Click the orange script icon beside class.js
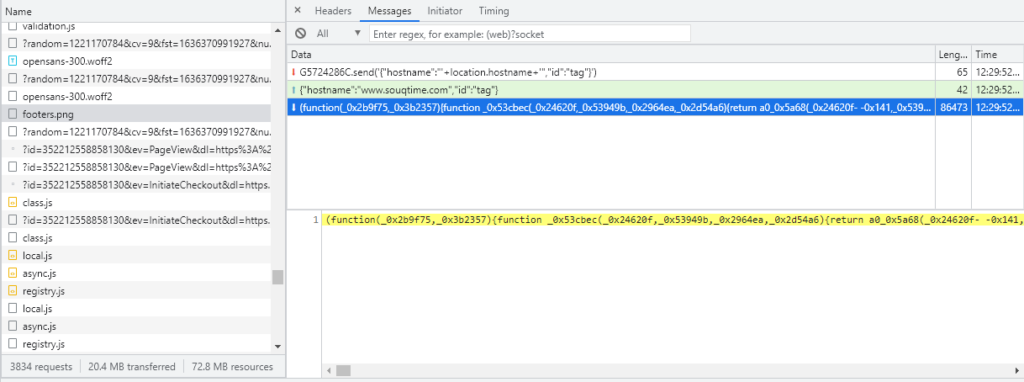 [12, 202]
